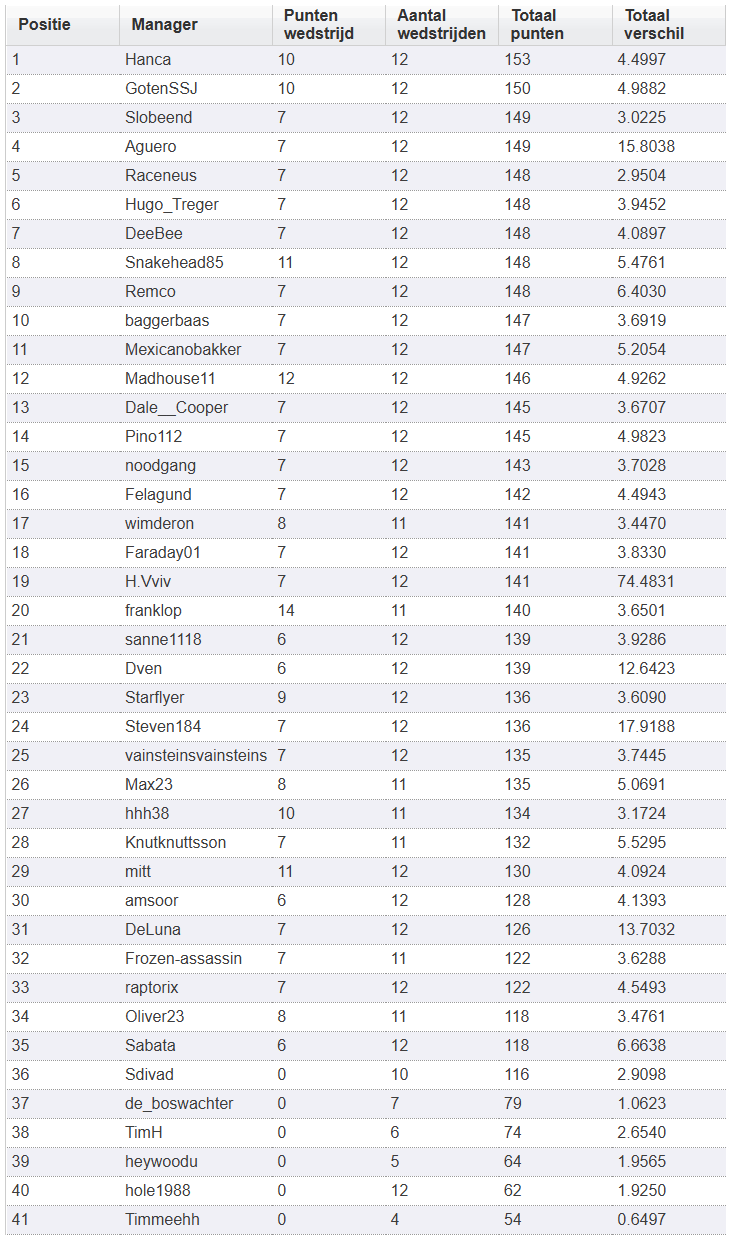Open franklop's manager page
This screenshot has height=1240, width=739.
153,610
